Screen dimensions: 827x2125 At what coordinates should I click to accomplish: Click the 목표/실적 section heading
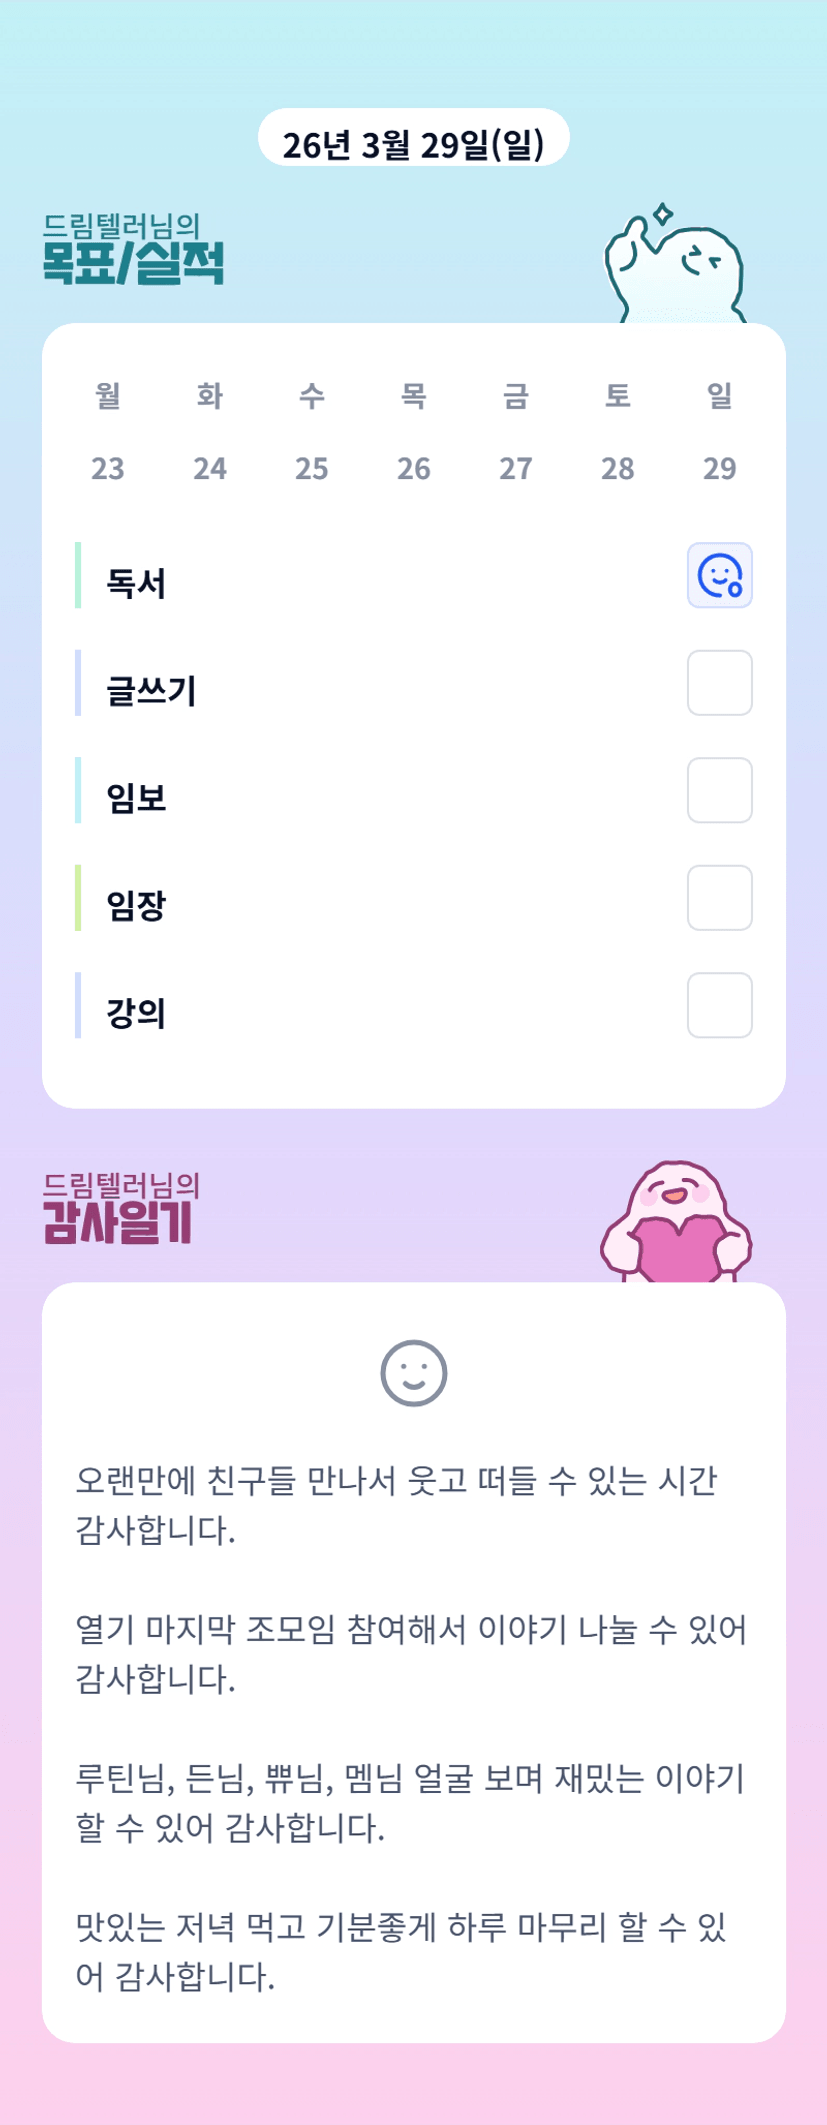[x=133, y=262]
